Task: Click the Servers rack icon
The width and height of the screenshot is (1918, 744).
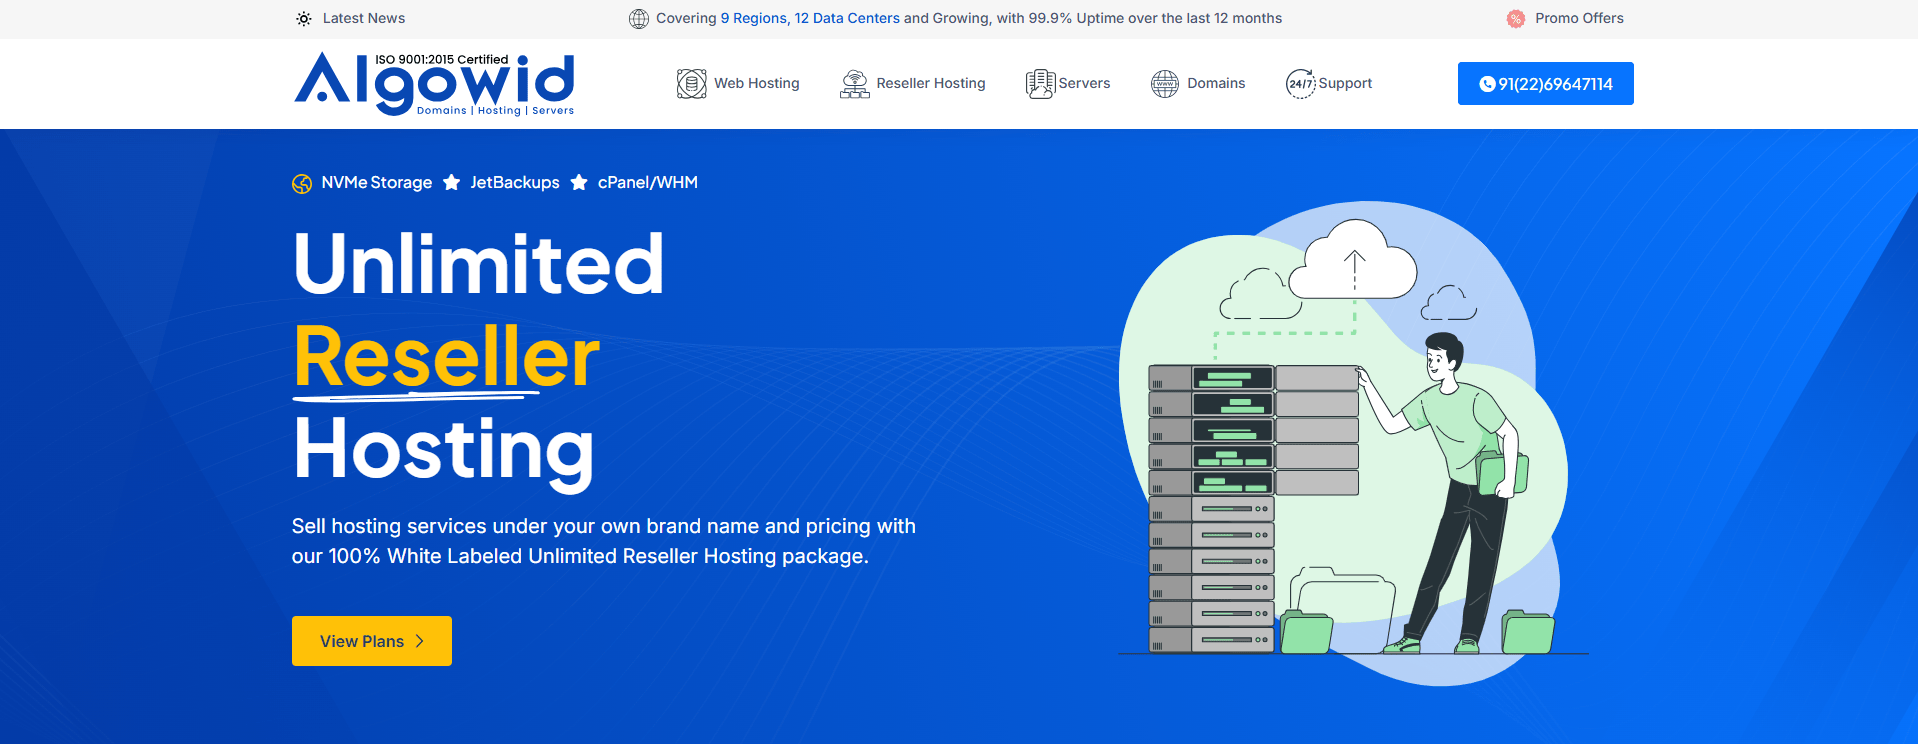Action: click(1040, 84)
